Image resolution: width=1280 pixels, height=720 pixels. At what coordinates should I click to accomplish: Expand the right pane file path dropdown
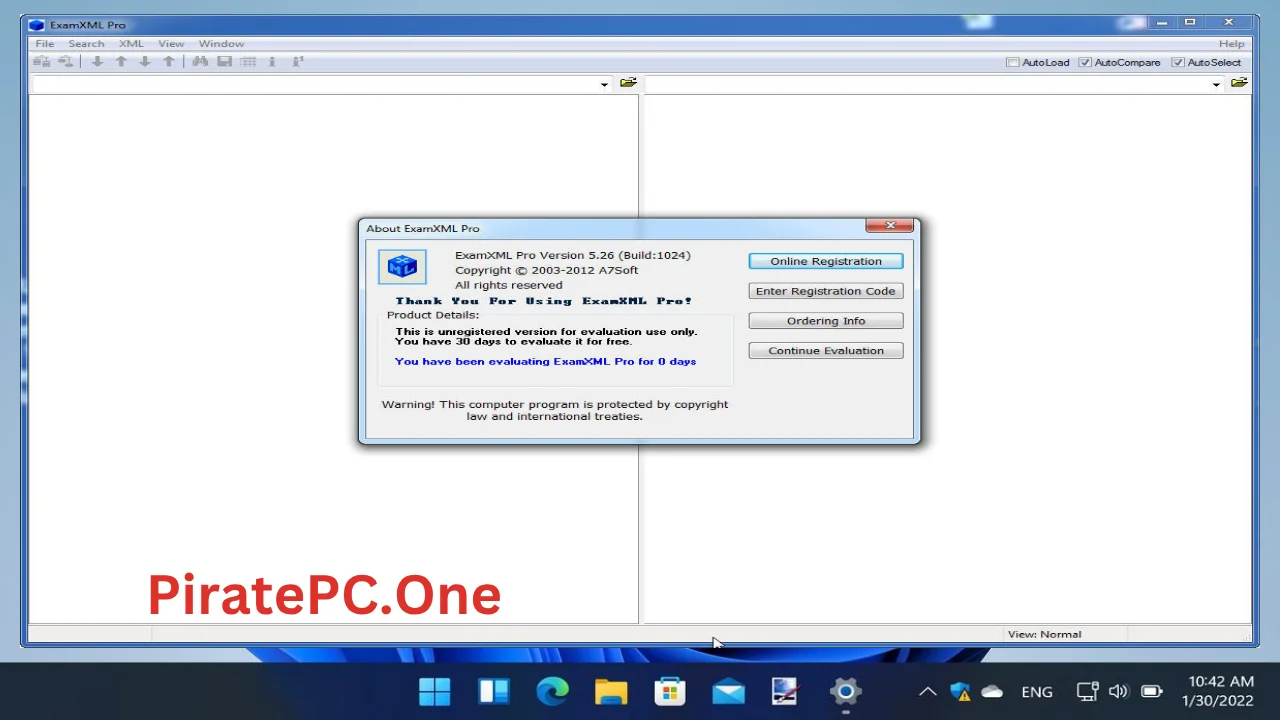(1216, 84)
